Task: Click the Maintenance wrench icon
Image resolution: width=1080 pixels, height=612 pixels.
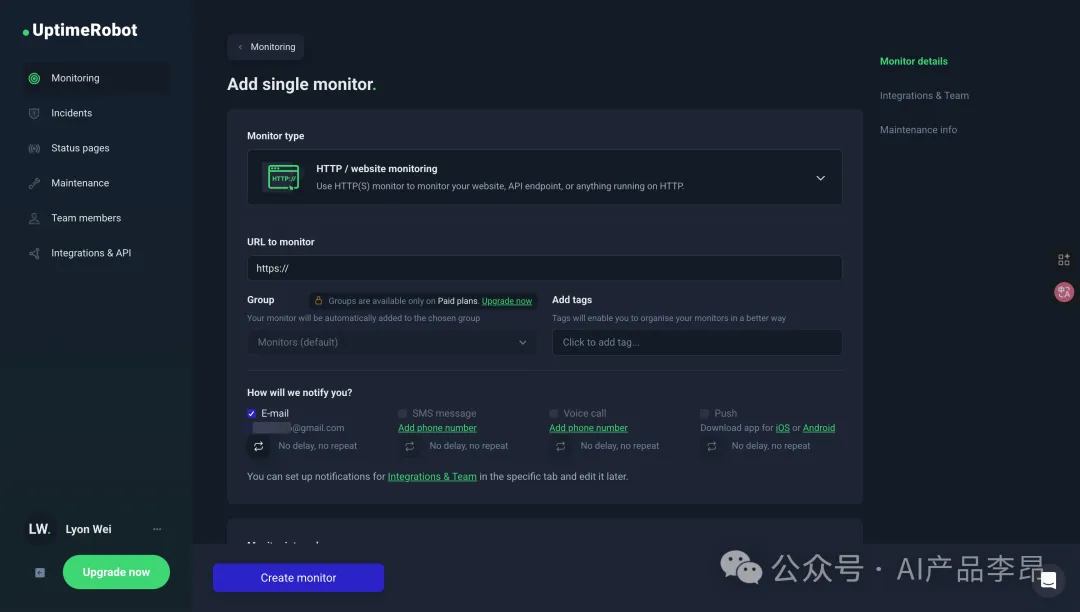Action: pyautogui.click(x=34, y=183)
